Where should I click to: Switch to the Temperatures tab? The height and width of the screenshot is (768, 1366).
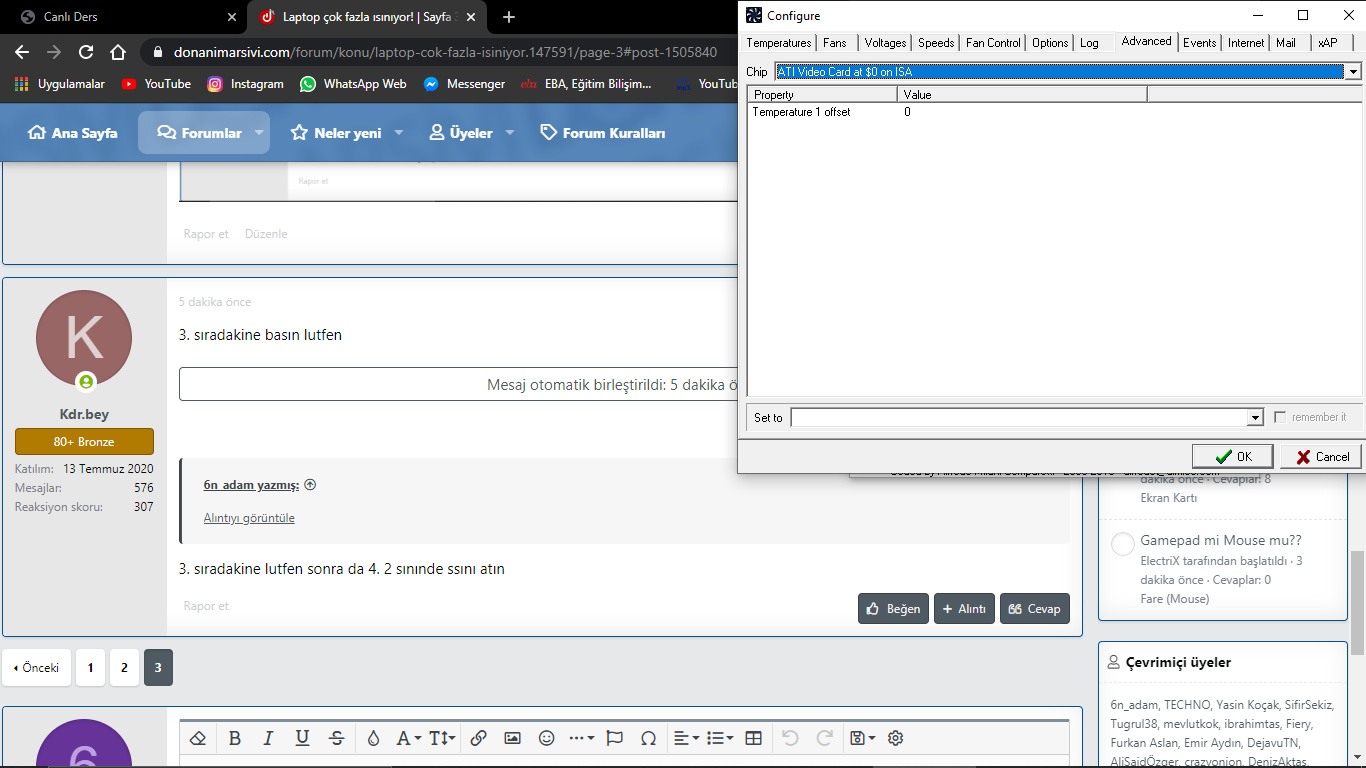click(779, 43)
